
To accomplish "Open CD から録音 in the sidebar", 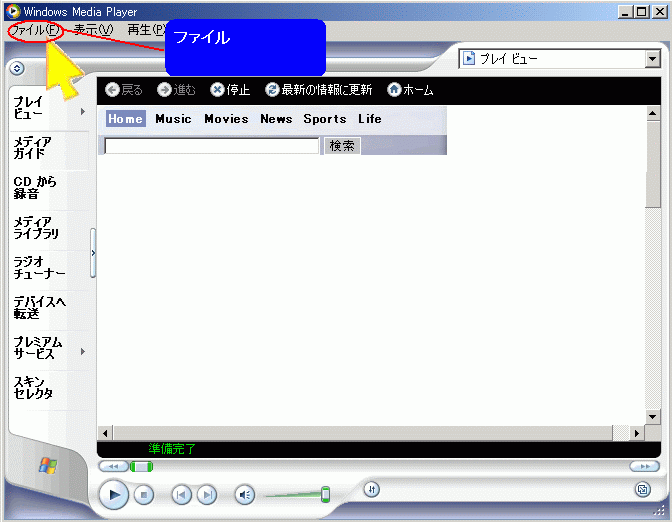I will pos(35,187).
